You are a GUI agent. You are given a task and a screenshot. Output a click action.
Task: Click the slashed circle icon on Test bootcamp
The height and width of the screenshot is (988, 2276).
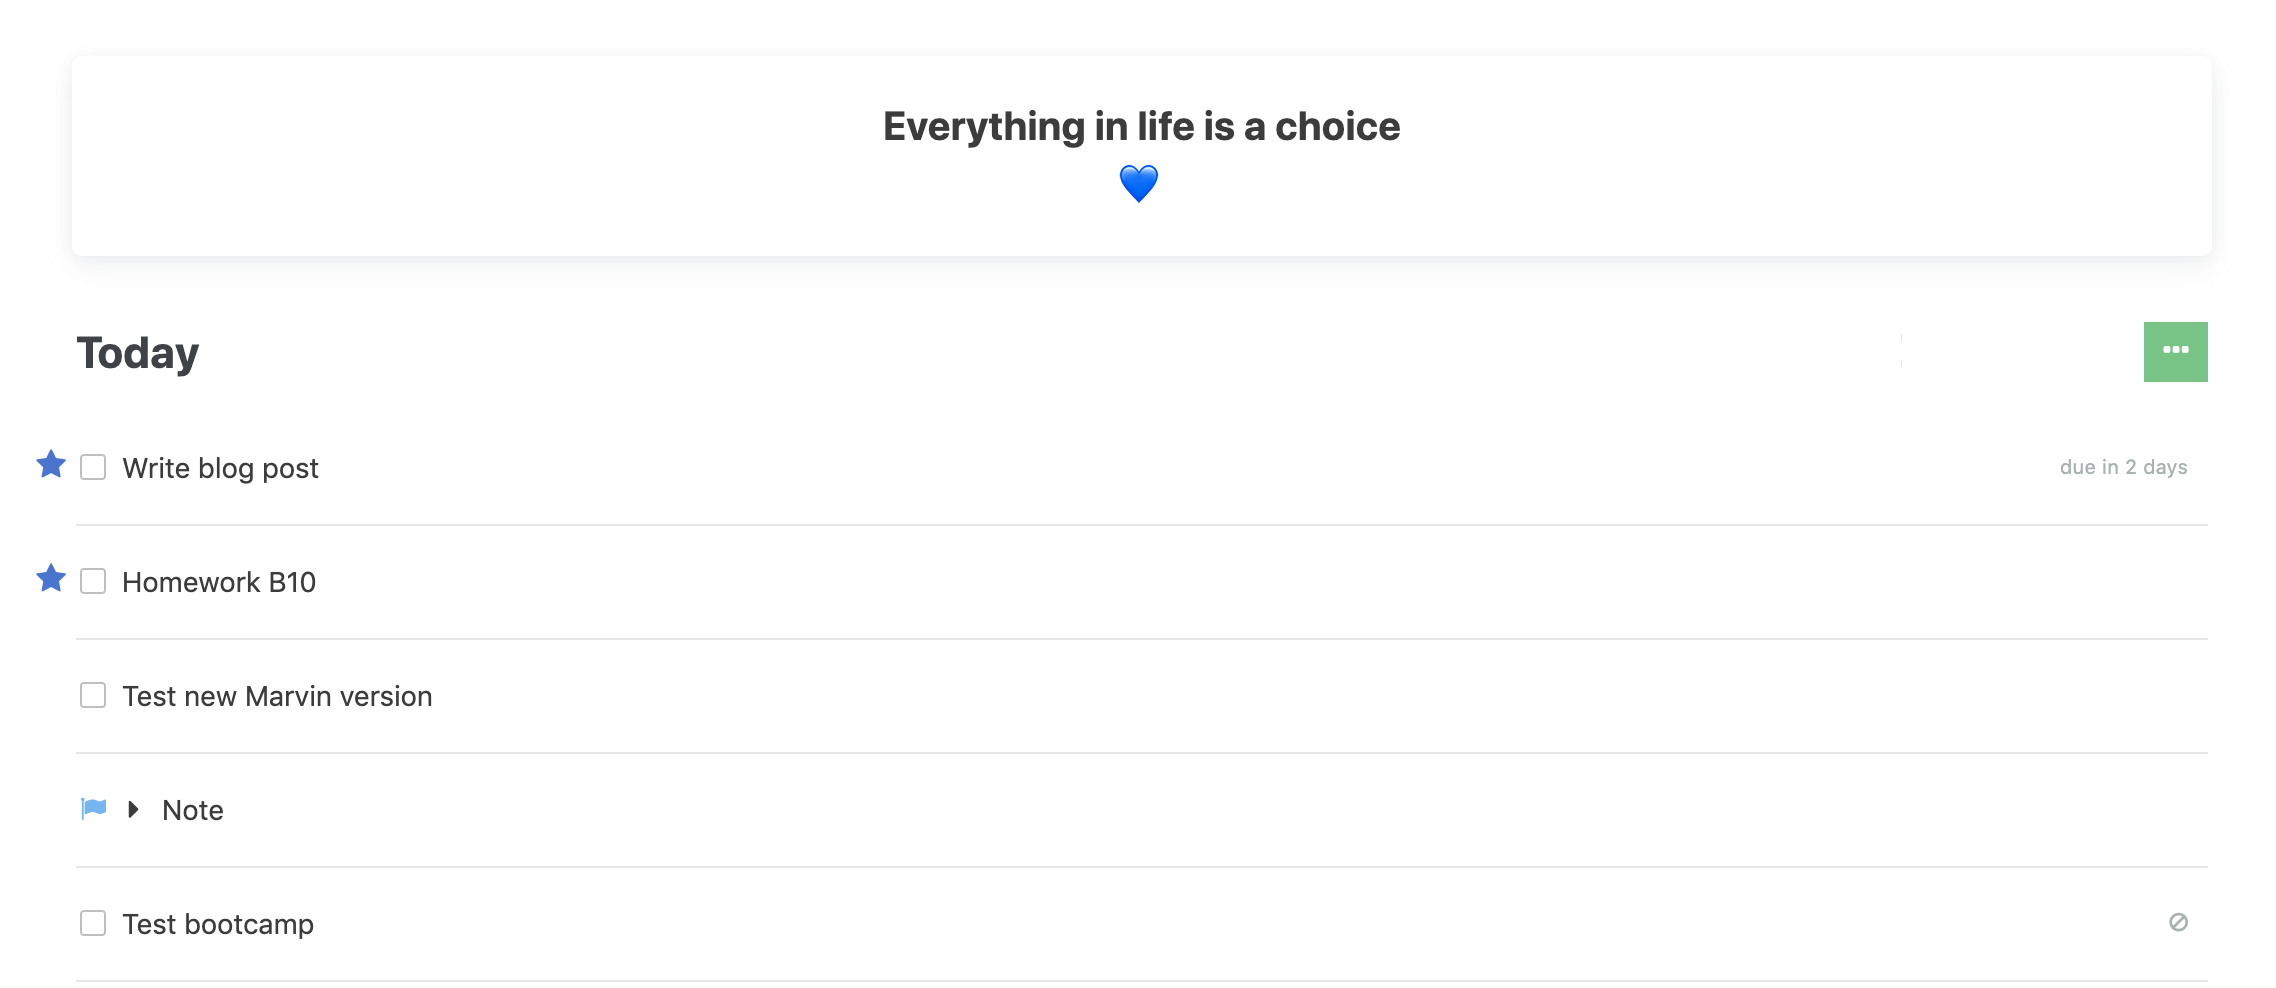[2178, 922]
